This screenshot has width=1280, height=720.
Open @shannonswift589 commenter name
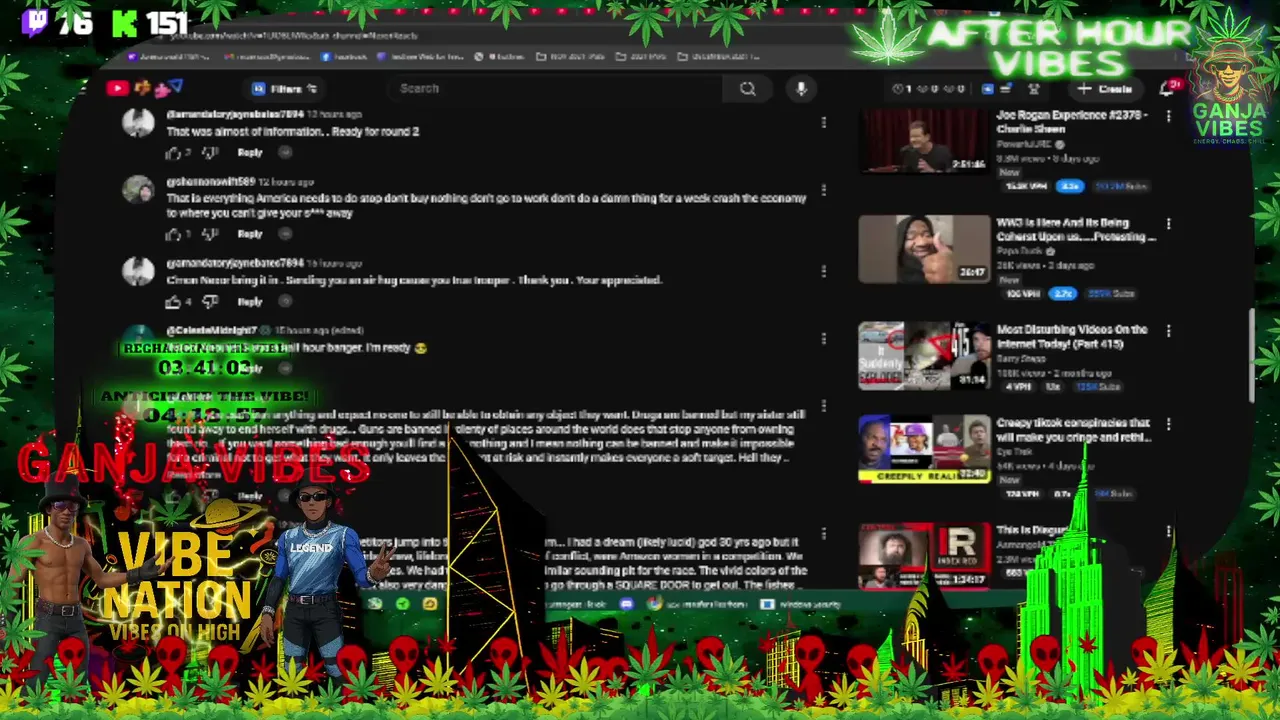(x=211, y=182)
